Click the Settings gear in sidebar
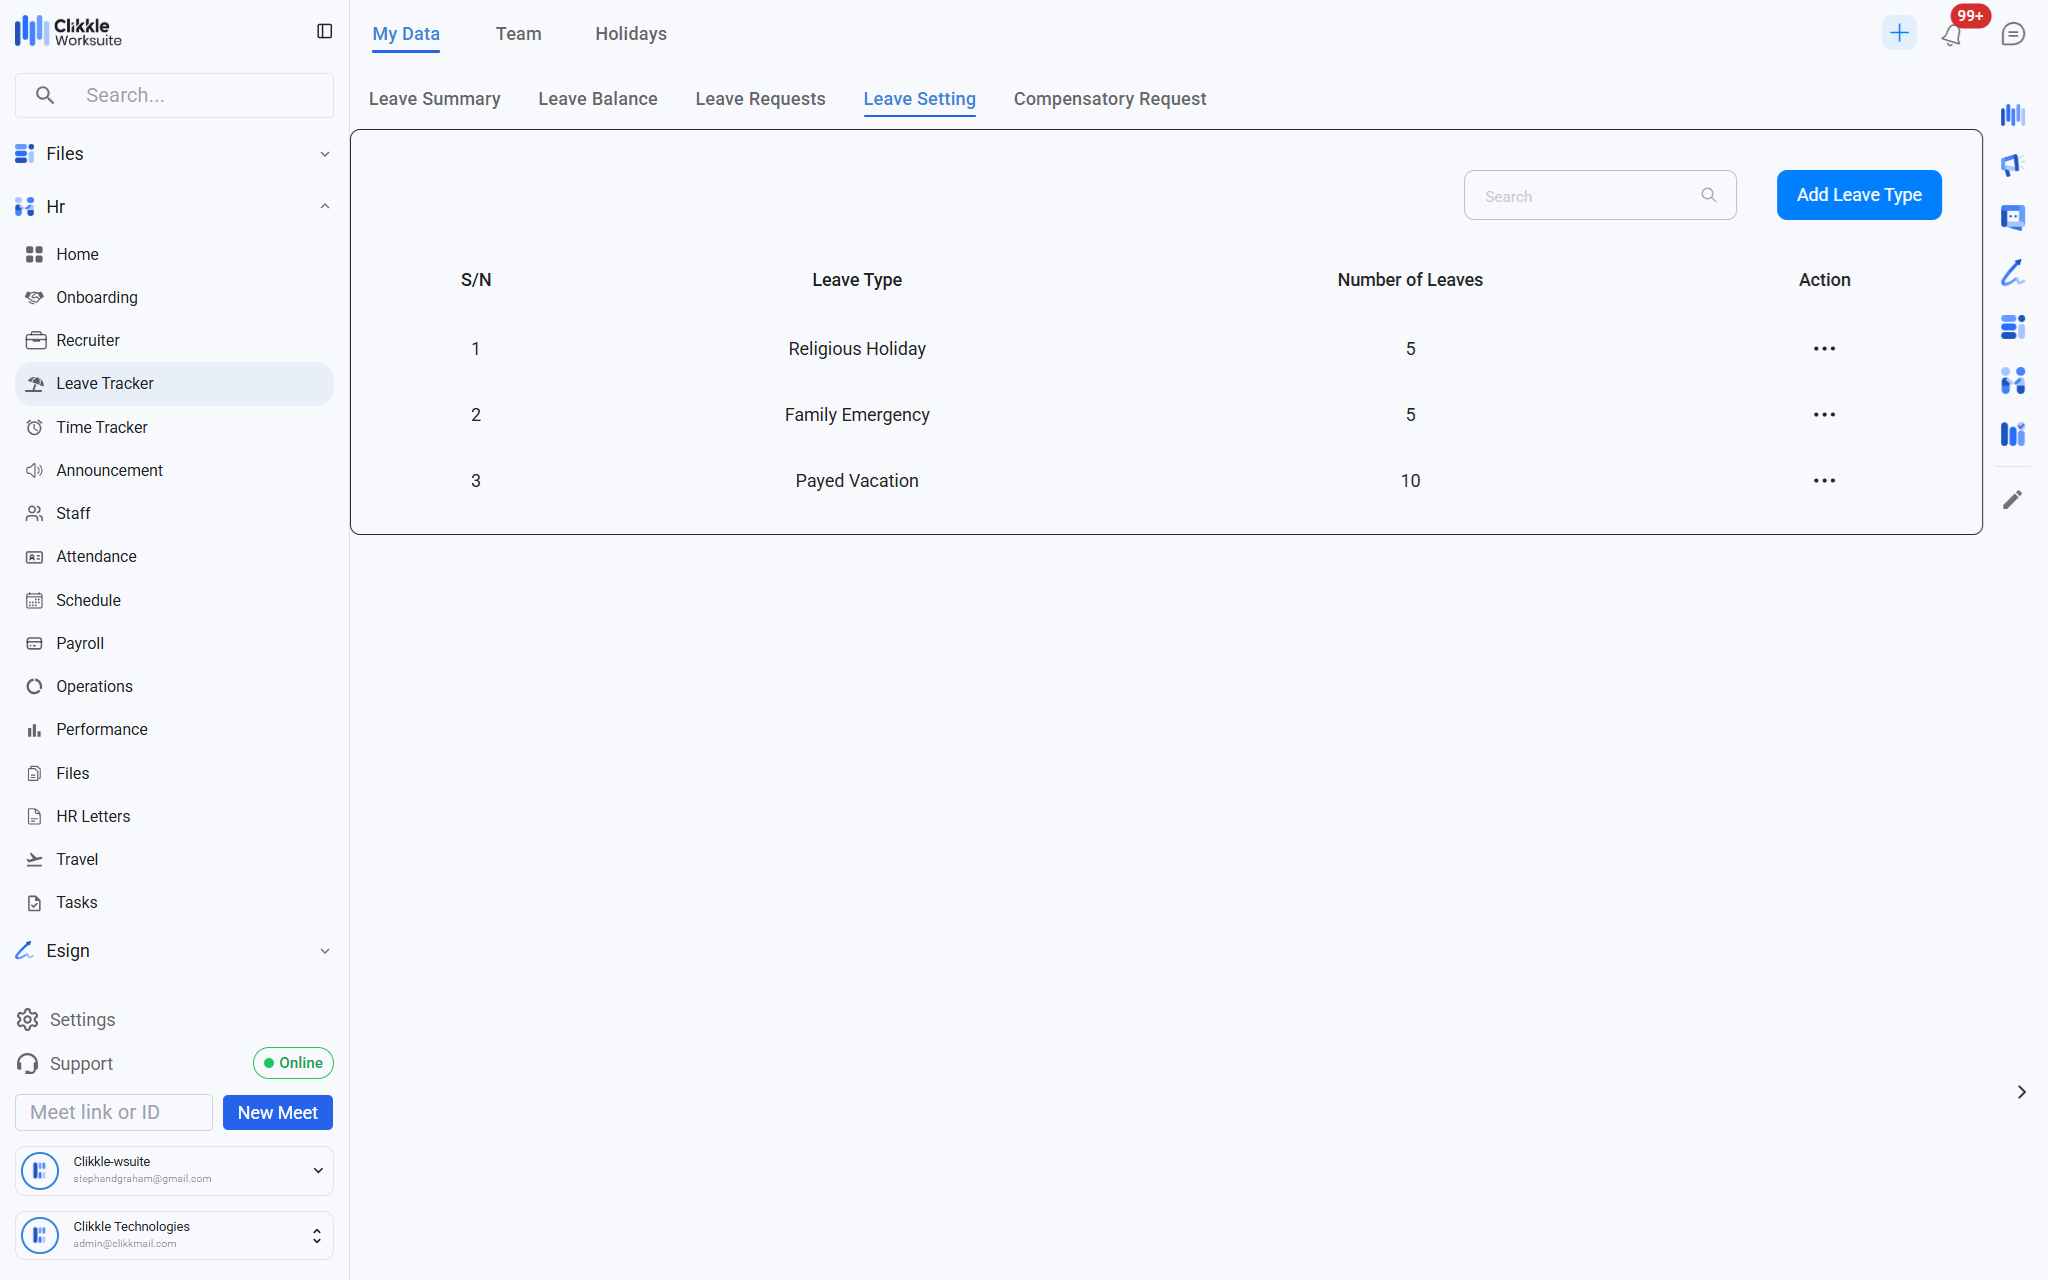The image size is (2048, 1280). [x=28, y=1019]
